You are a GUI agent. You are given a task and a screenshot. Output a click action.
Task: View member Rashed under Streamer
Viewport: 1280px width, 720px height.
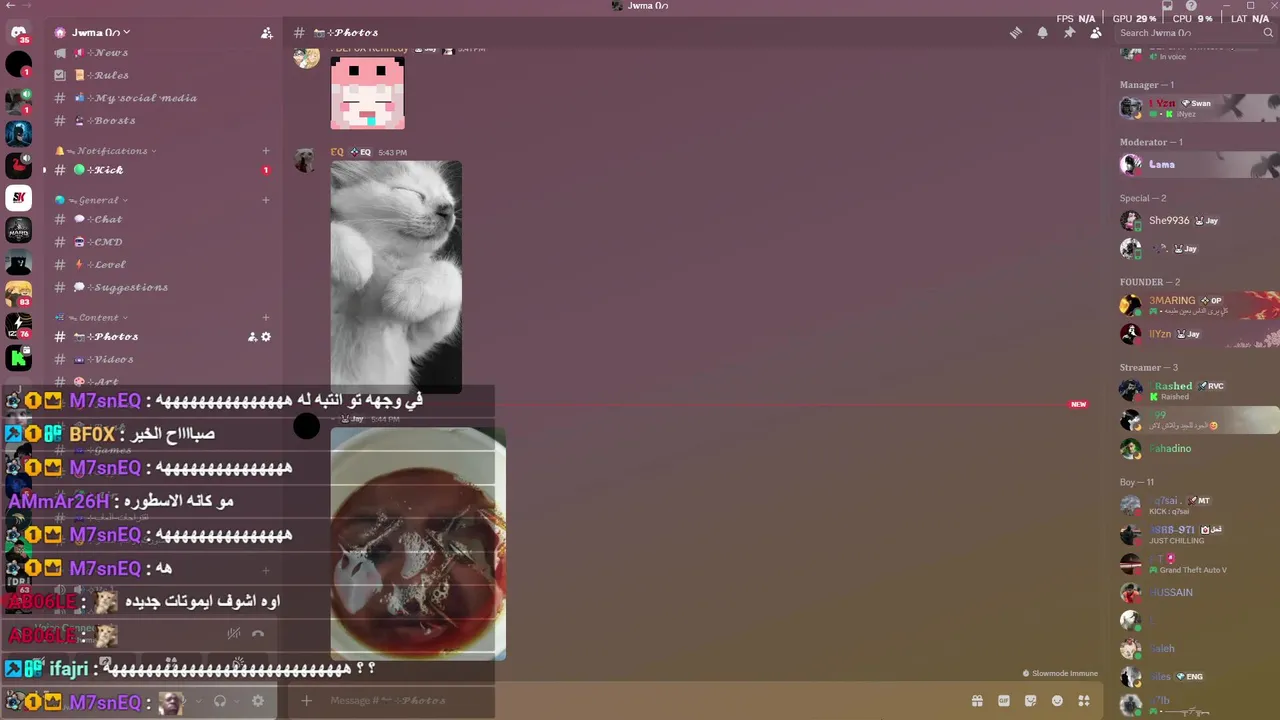(1198, 391)
